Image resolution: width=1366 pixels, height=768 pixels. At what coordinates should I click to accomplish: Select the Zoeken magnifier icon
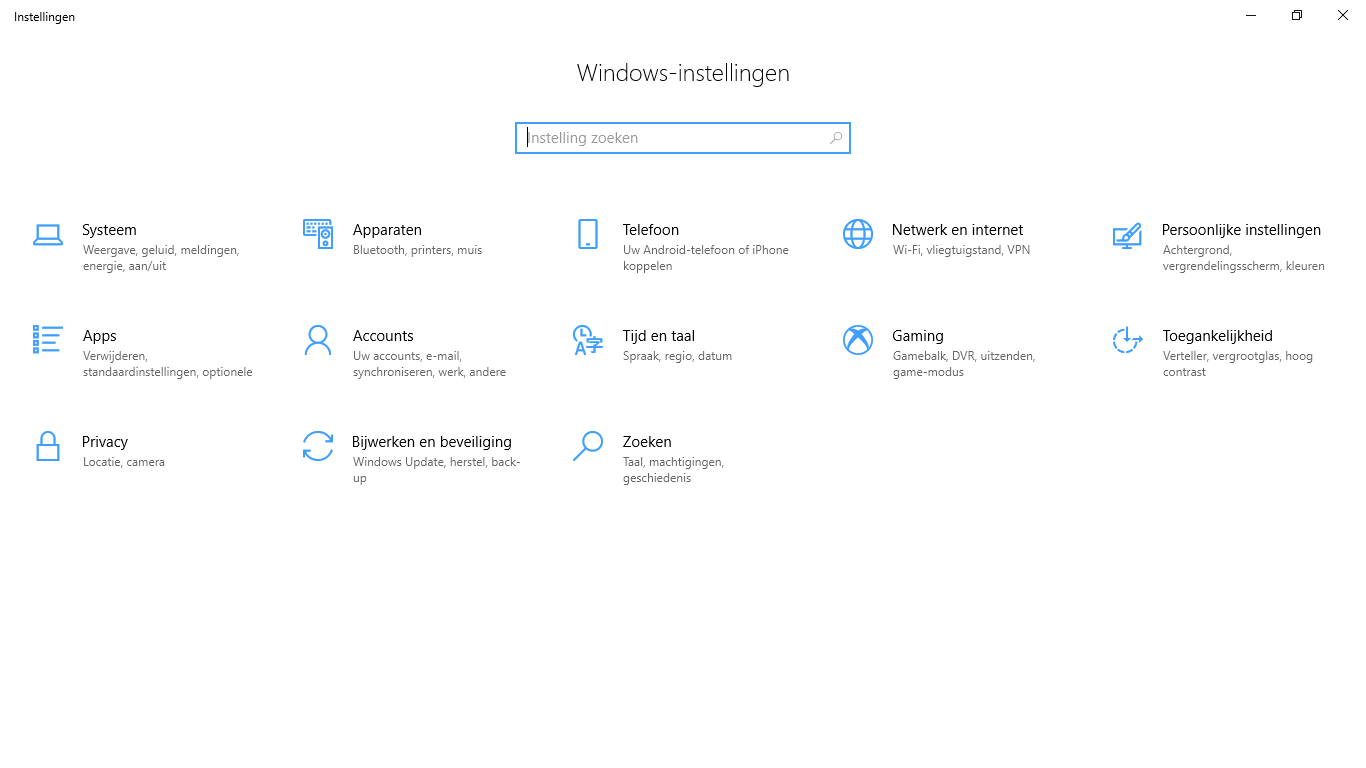[588, 446]
